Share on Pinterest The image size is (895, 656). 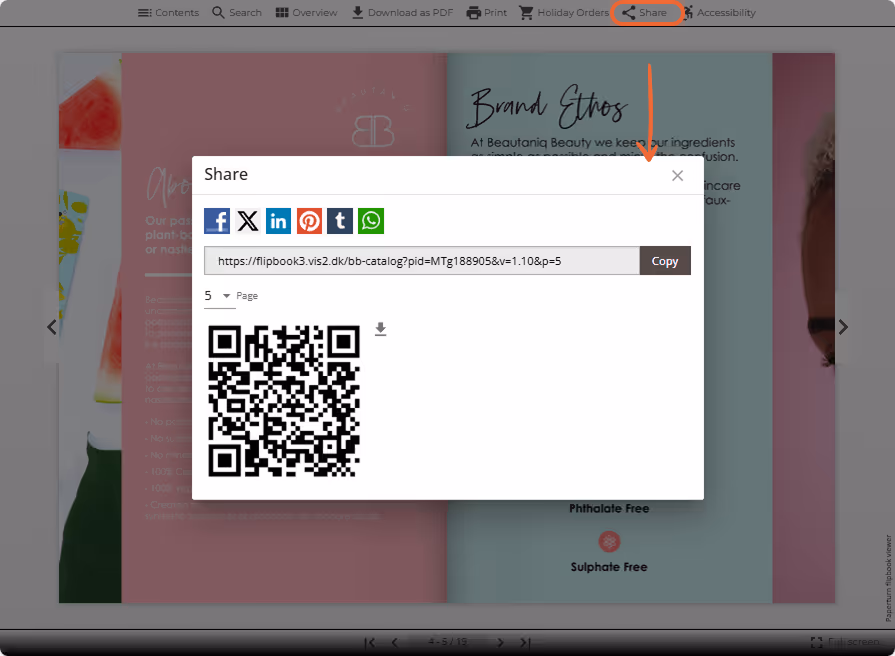309,221
